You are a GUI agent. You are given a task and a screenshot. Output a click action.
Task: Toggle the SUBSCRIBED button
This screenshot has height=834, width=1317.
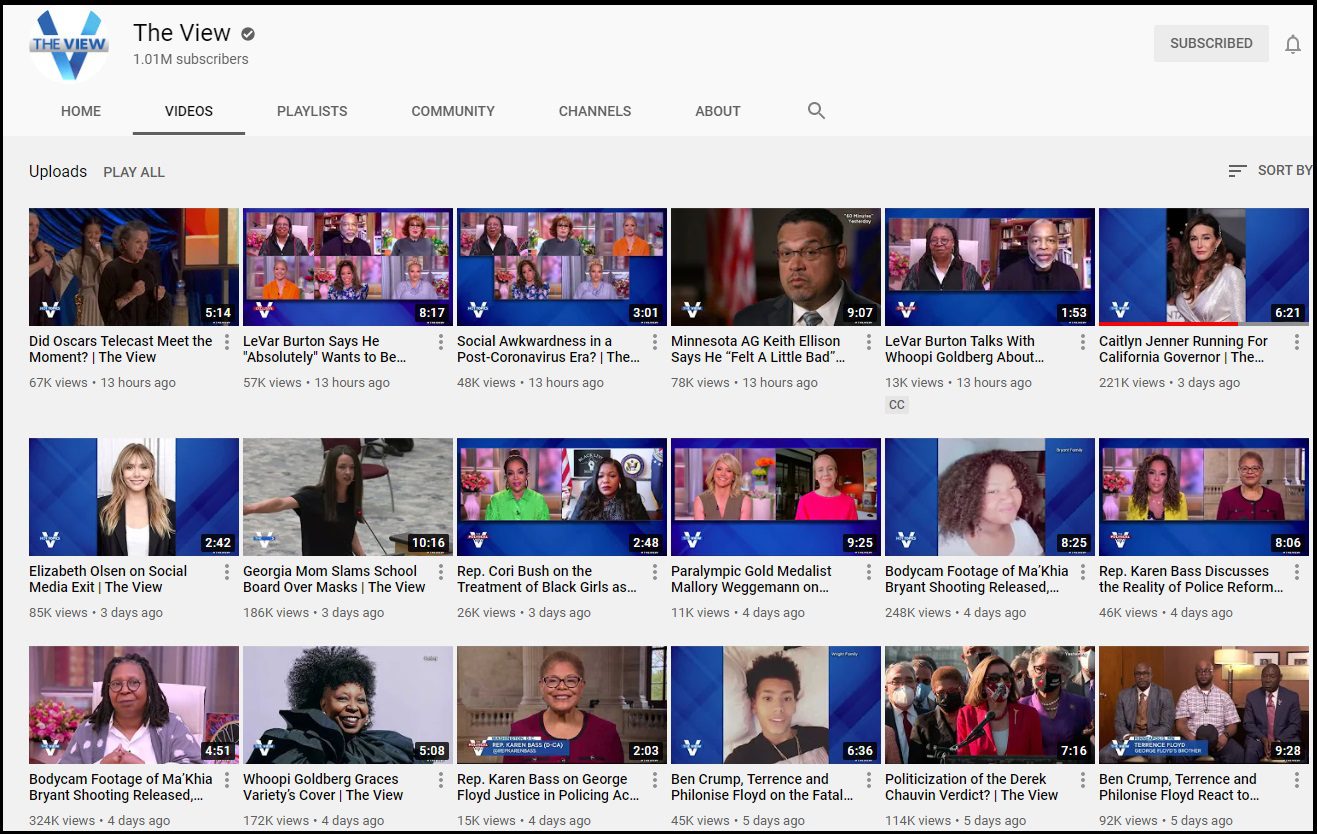pyautogui.click(x=1210, y=44)
